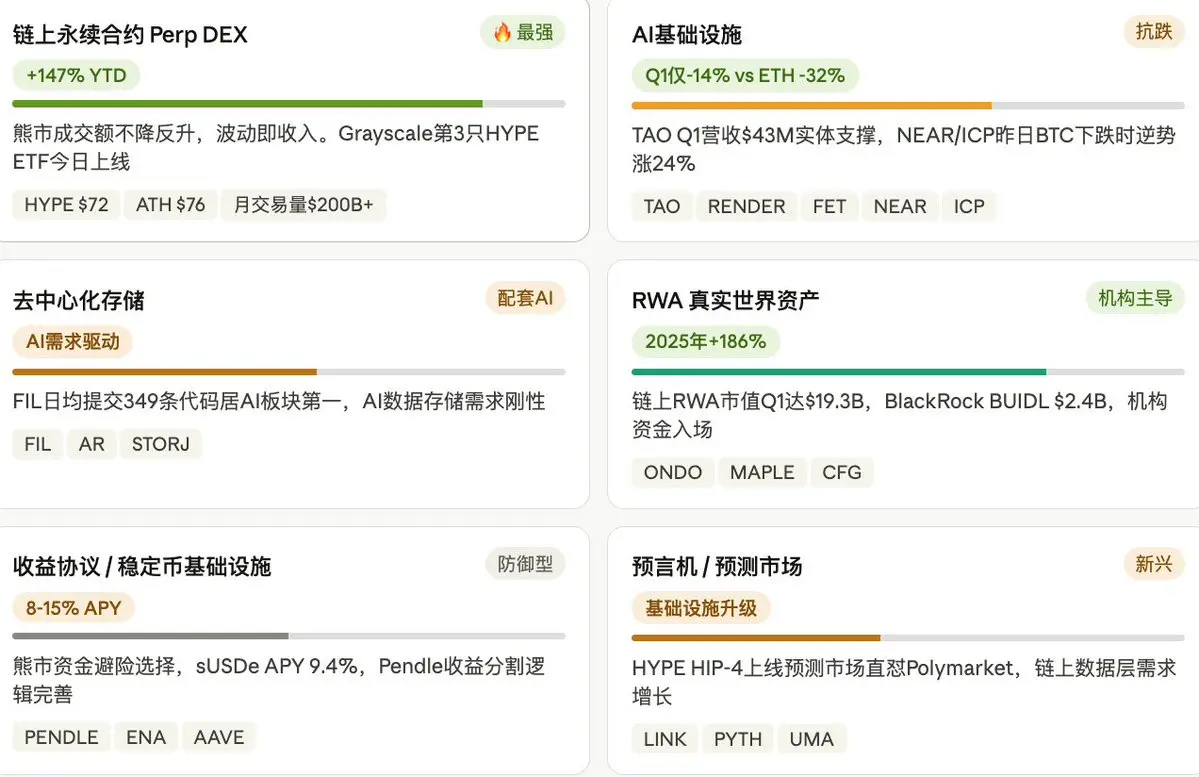Open the AI基础设施 card title
The height and width of the screenshot is (777, 1199).
[x=687, y=34]
